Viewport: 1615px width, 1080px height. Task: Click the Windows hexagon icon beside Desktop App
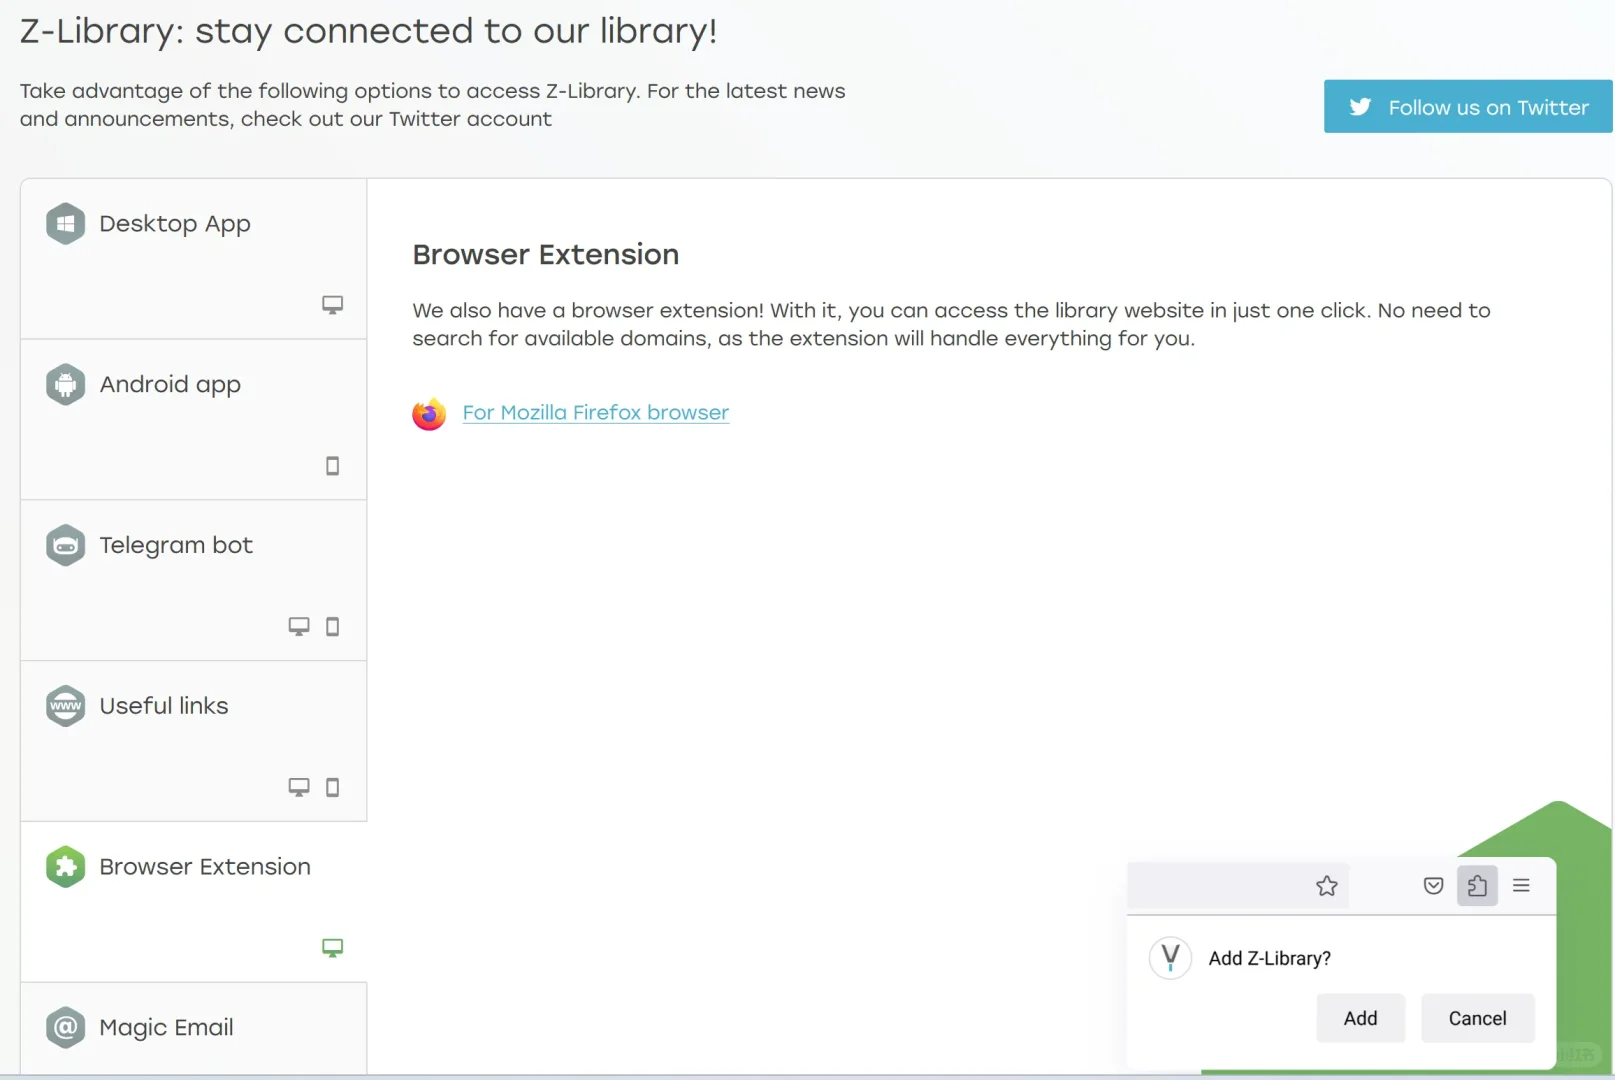point(65,224)
